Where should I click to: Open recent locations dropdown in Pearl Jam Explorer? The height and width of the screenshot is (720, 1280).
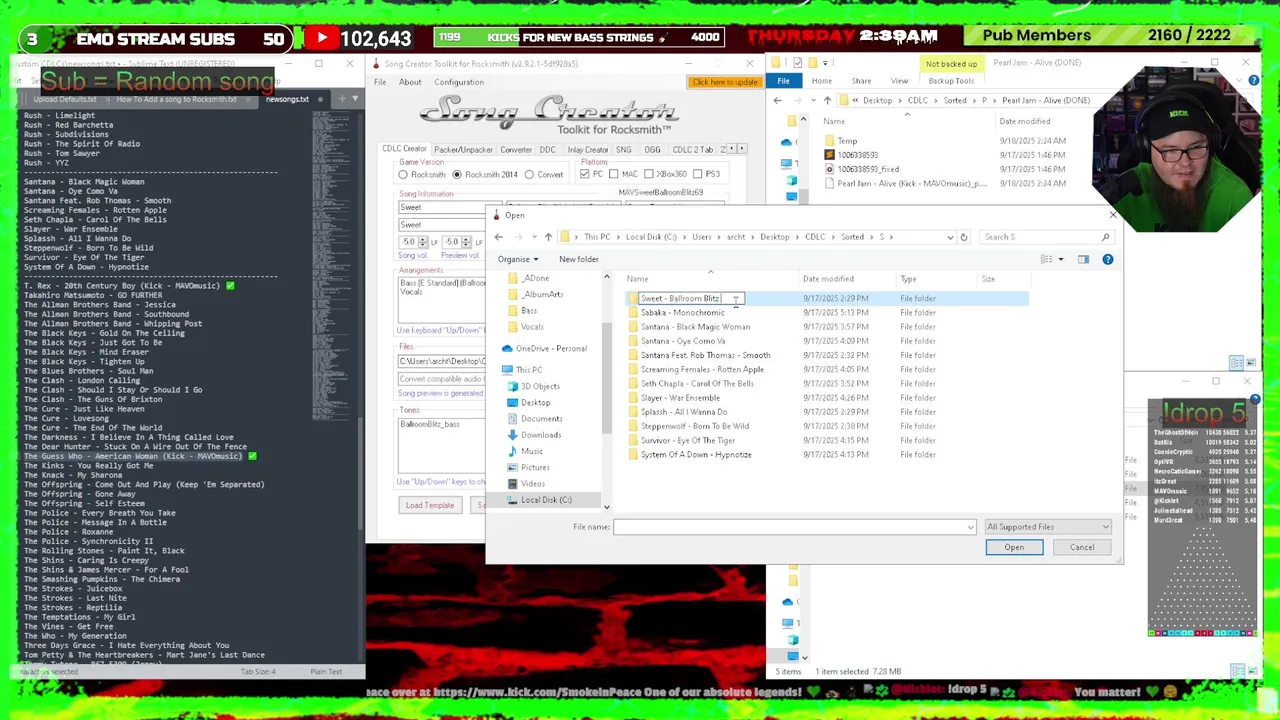click(812, 100)
